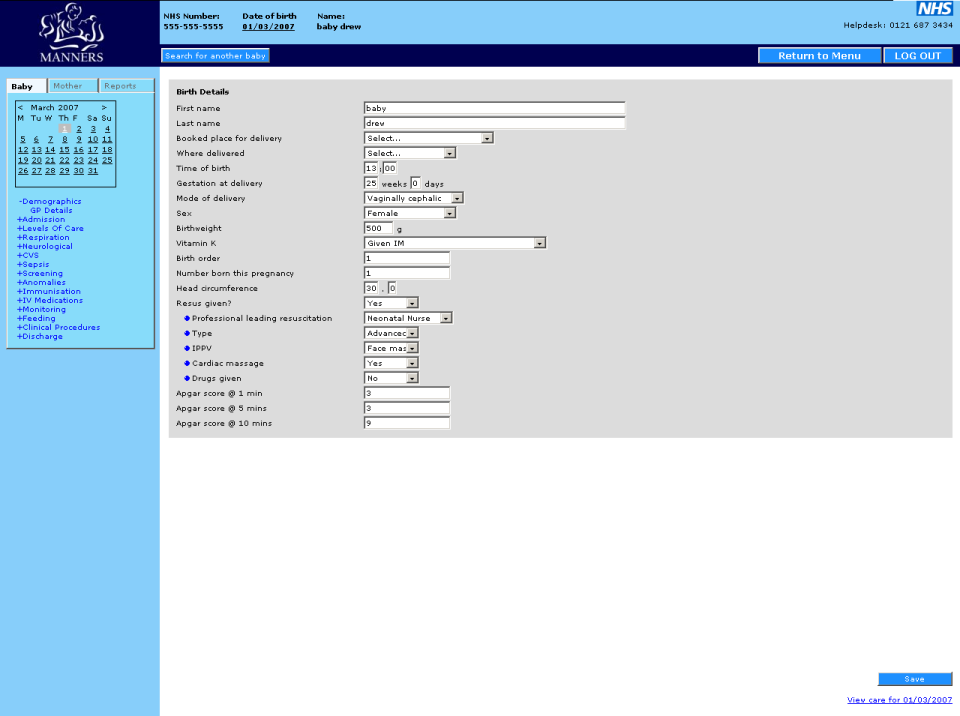
Task: Click Search for another baby button
Action: [216, 56]
